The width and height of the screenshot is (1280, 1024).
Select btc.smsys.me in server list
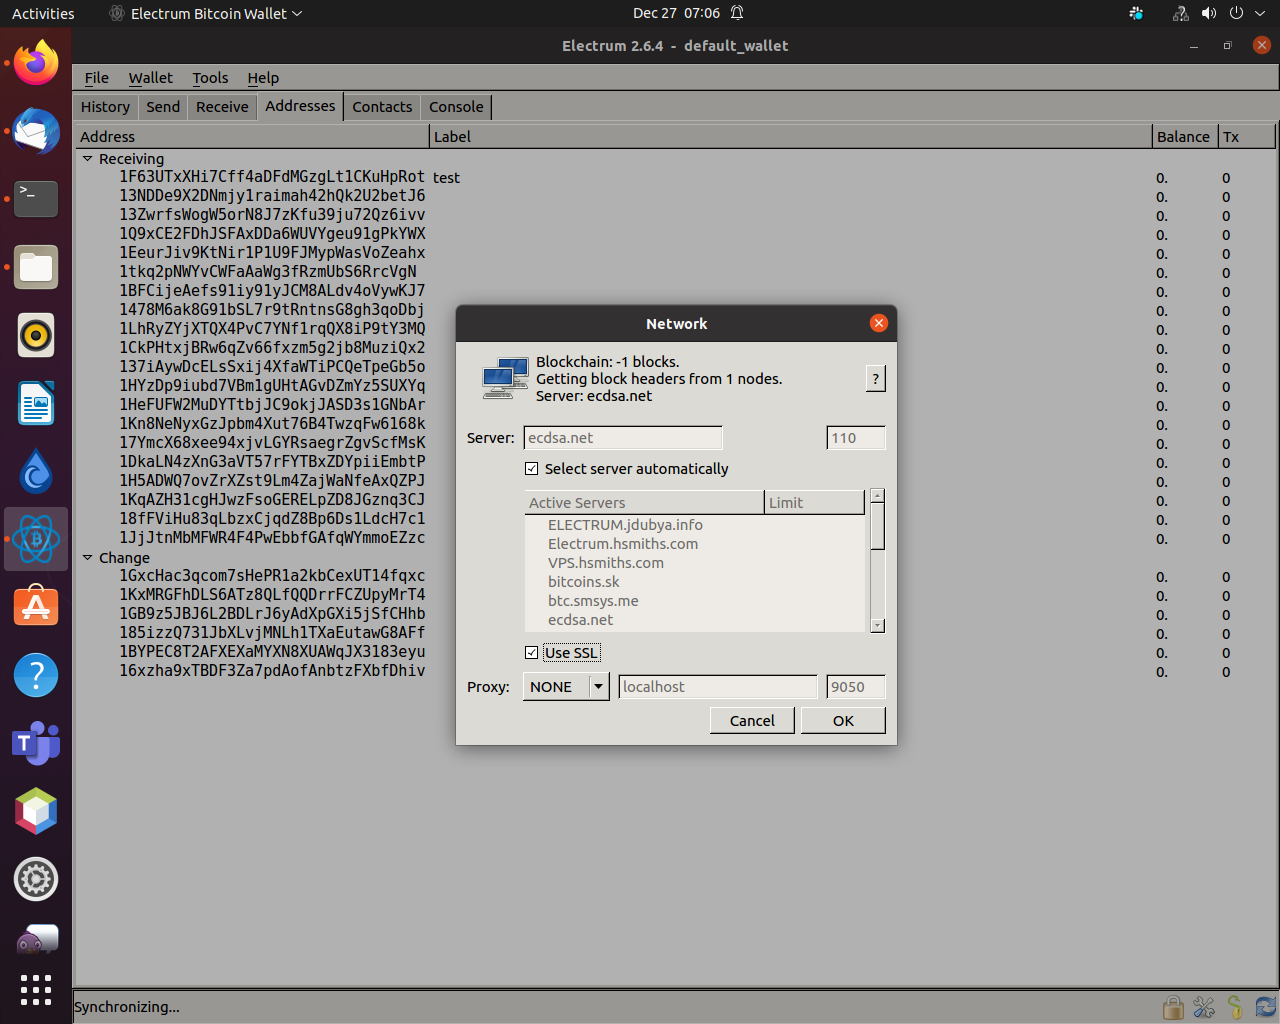[593, 601]
